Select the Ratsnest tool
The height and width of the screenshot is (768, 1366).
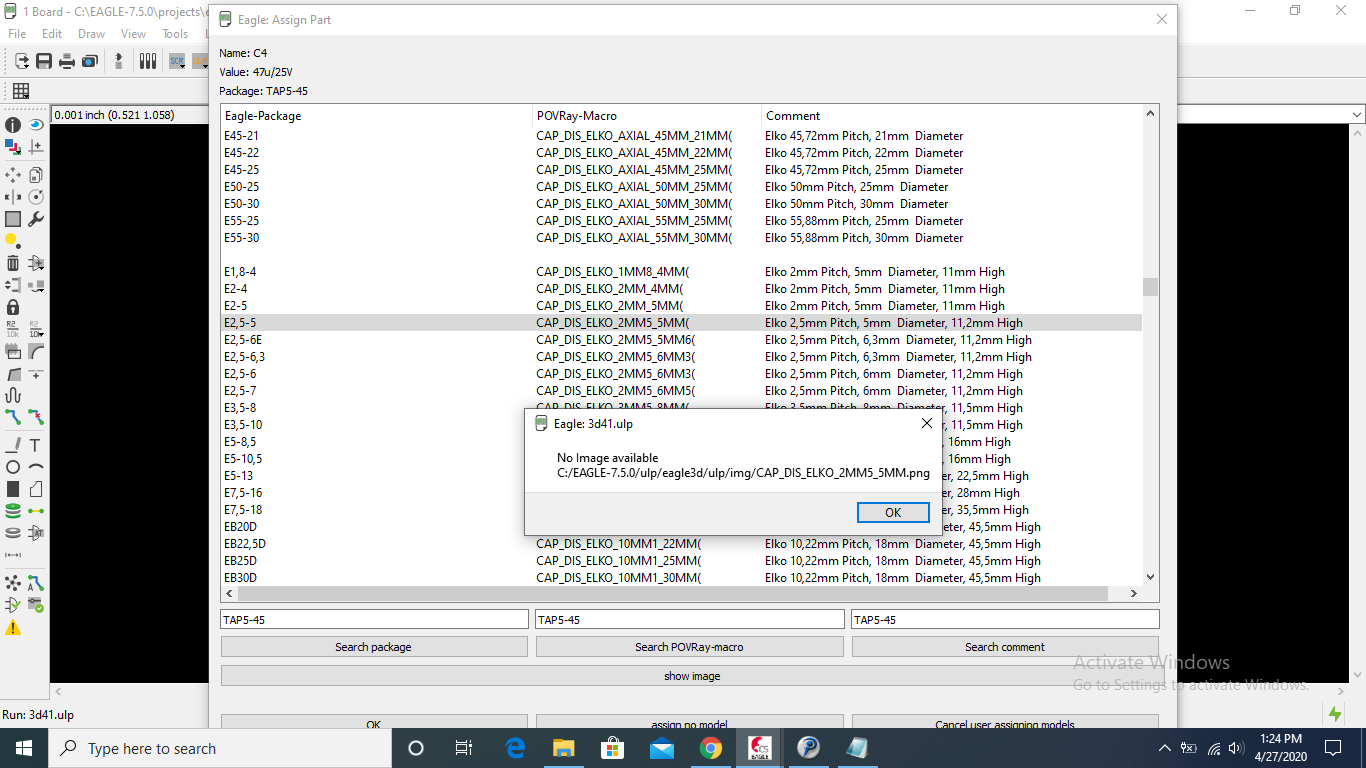click(x=13, y=583)
